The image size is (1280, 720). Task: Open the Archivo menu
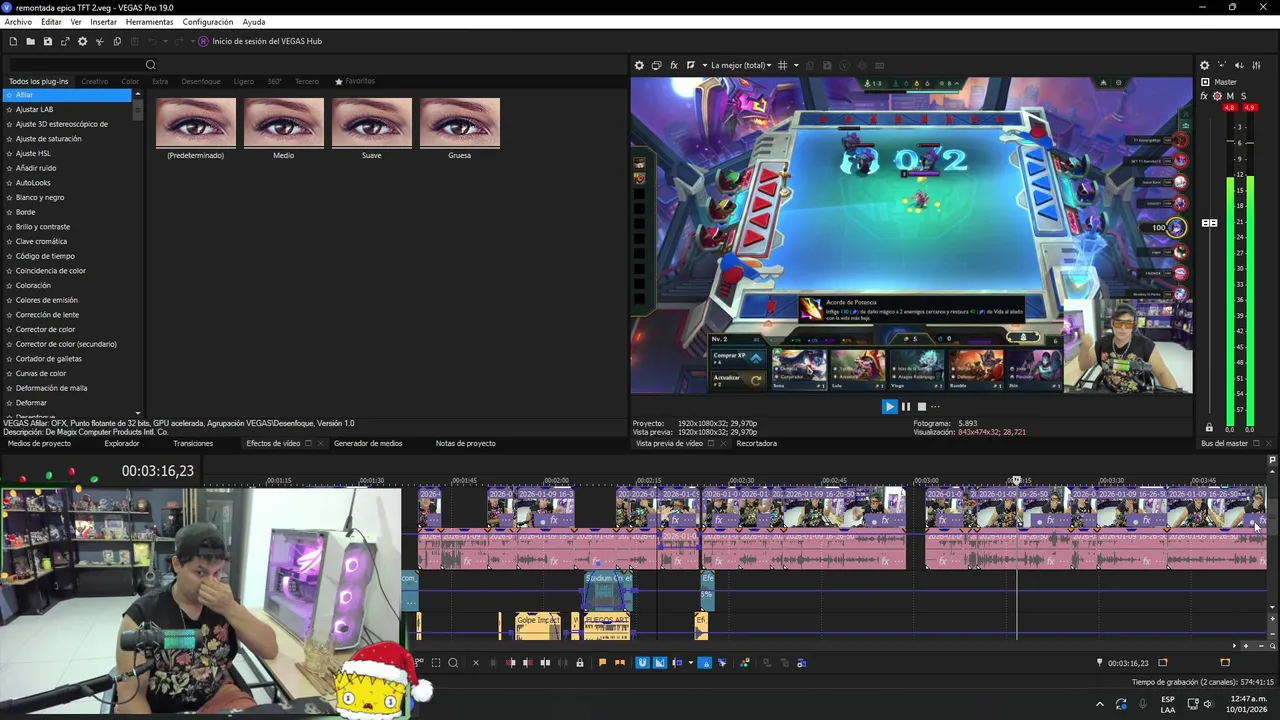click(x=18, y=22)
